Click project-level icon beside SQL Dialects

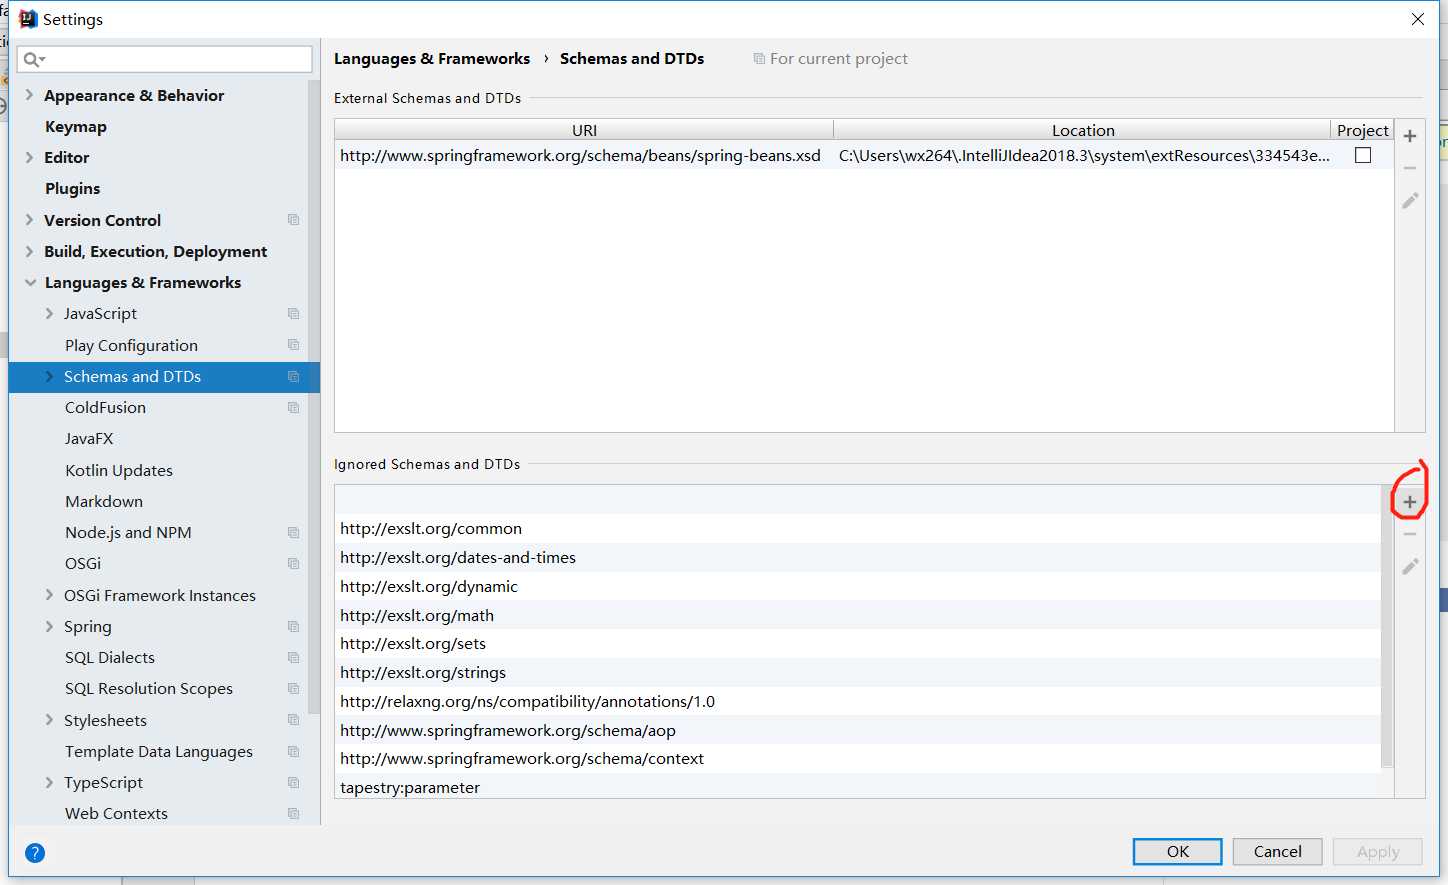[x=293, y=657]
